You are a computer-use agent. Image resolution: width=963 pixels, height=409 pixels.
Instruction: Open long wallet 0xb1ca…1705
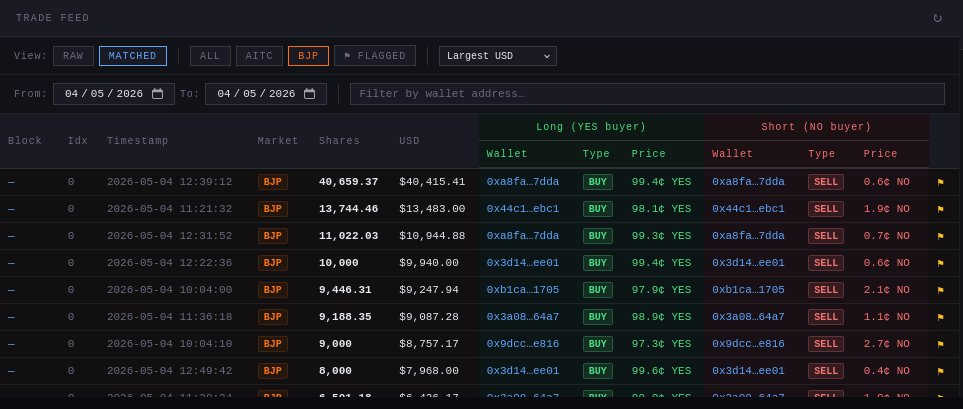tap(523, 290)
